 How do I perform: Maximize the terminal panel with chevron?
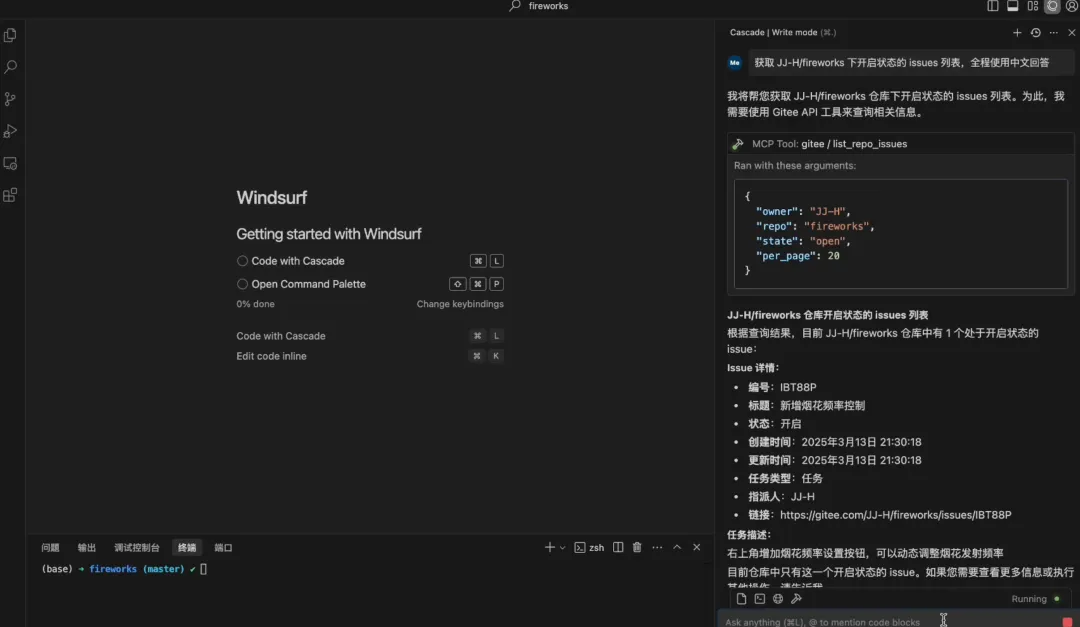677,548
